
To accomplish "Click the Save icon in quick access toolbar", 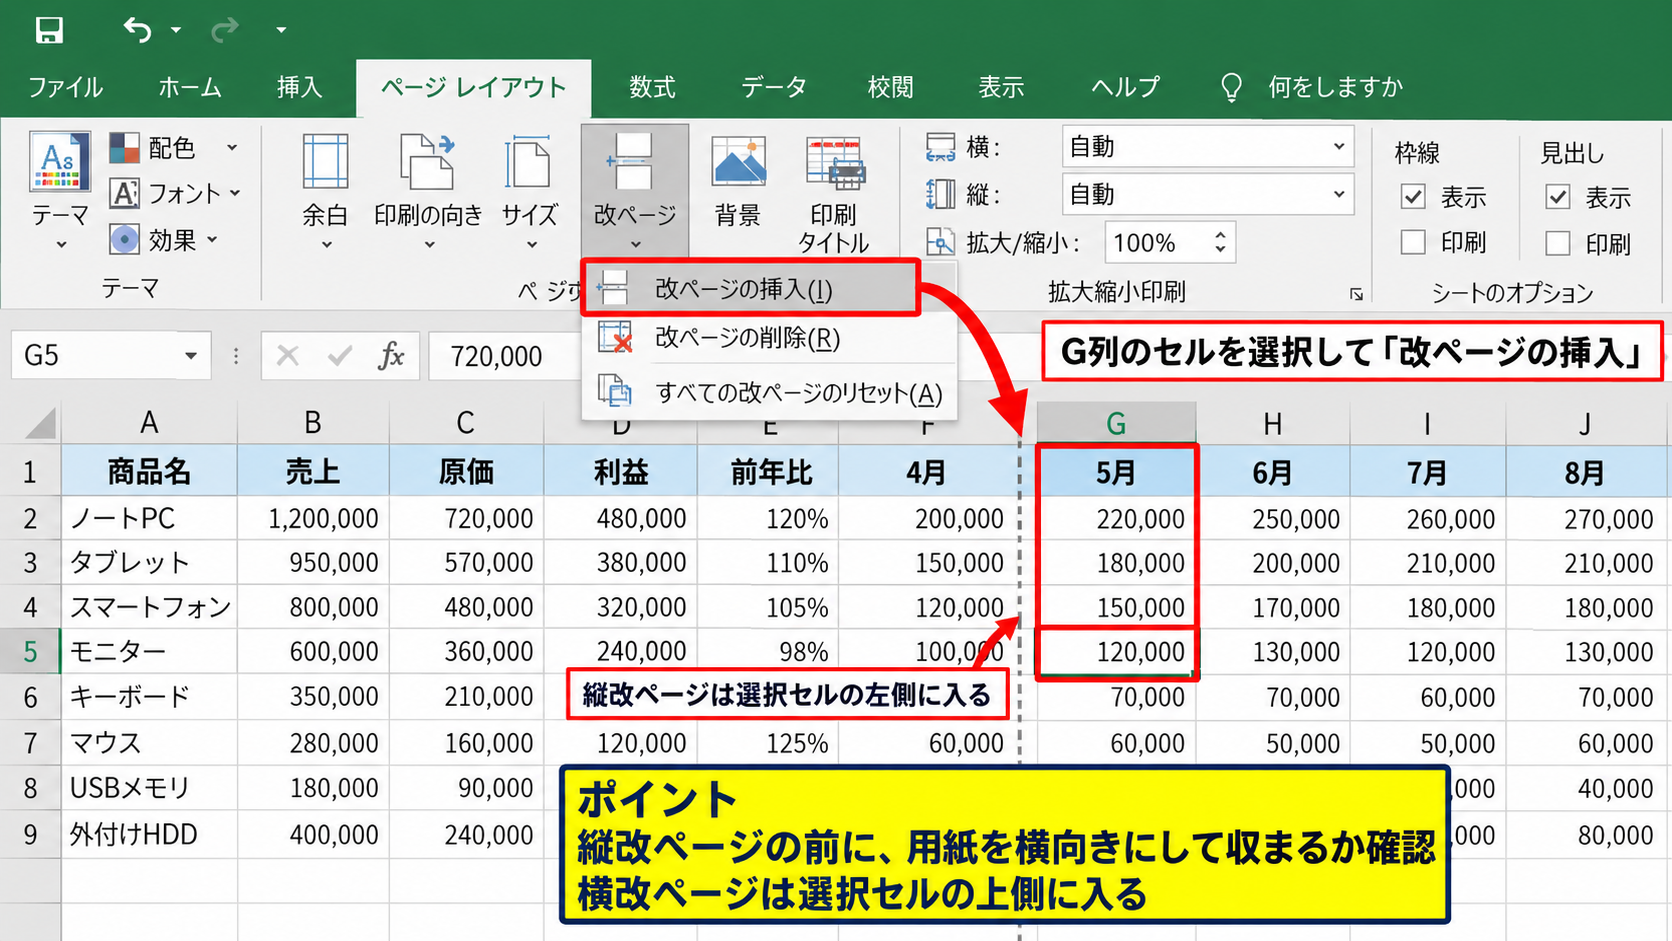I will point(49,30).
